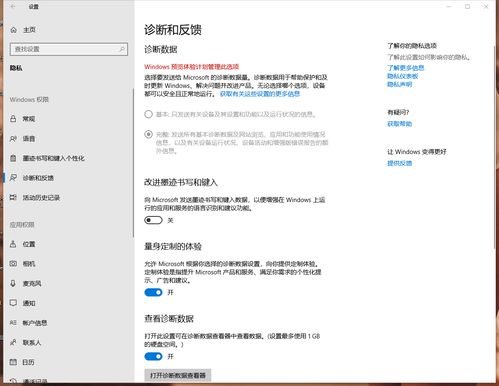Select 诊断和反馈 sidebar icon
This screenshot has width=499, height=386.
pyautogui.click(x=13, y=178)
